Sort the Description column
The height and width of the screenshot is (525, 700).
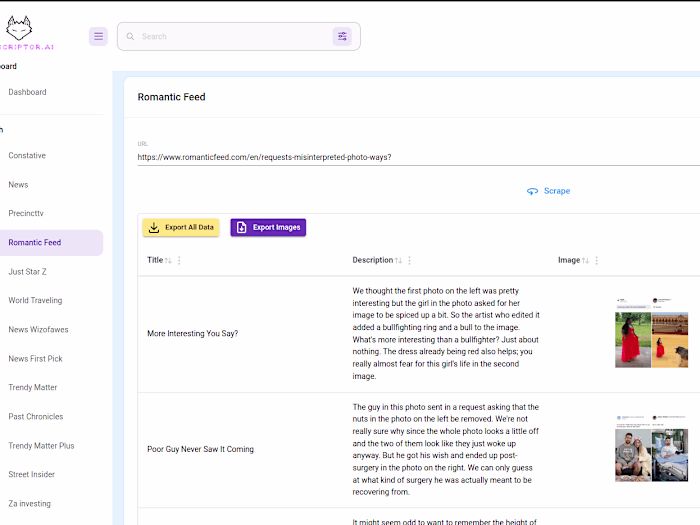click(398, 260)
